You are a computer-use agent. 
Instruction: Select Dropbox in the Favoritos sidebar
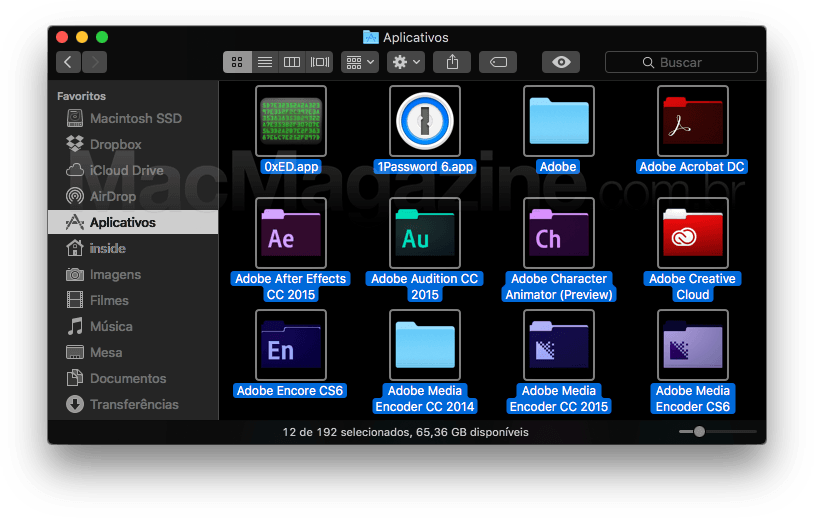coord(115,144)
